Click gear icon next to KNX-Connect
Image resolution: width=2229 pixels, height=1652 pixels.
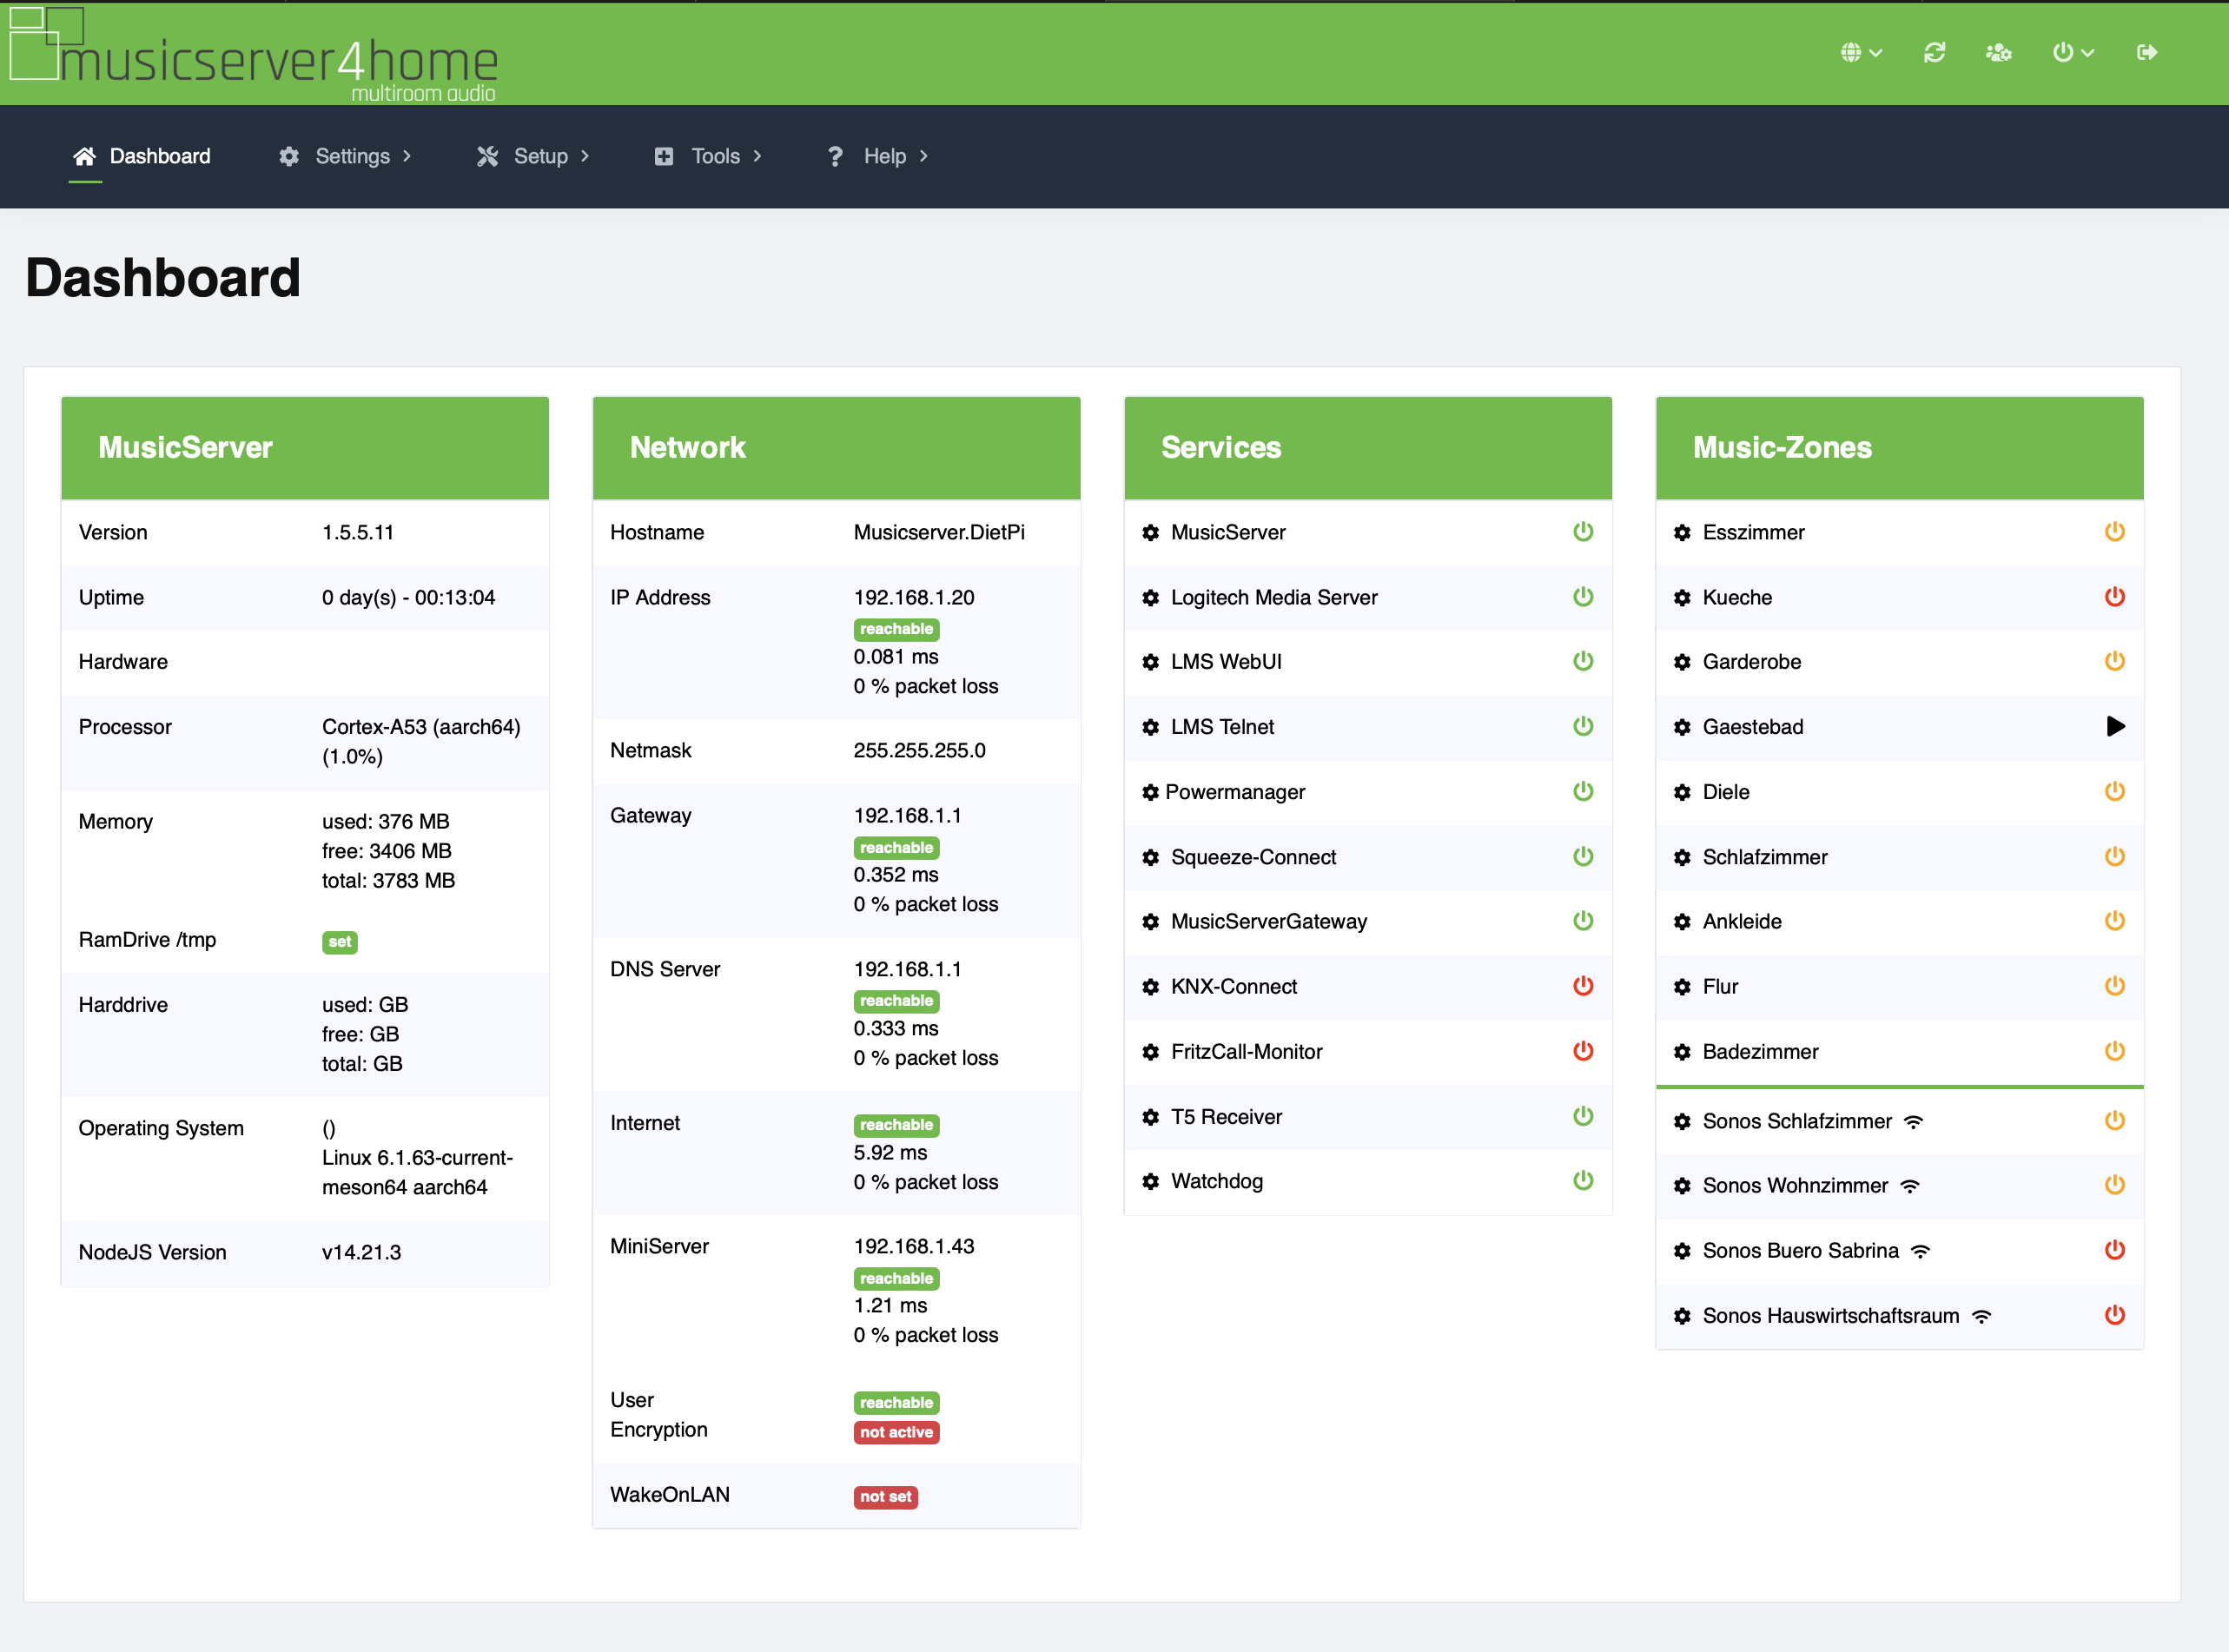click(1150, 987)
